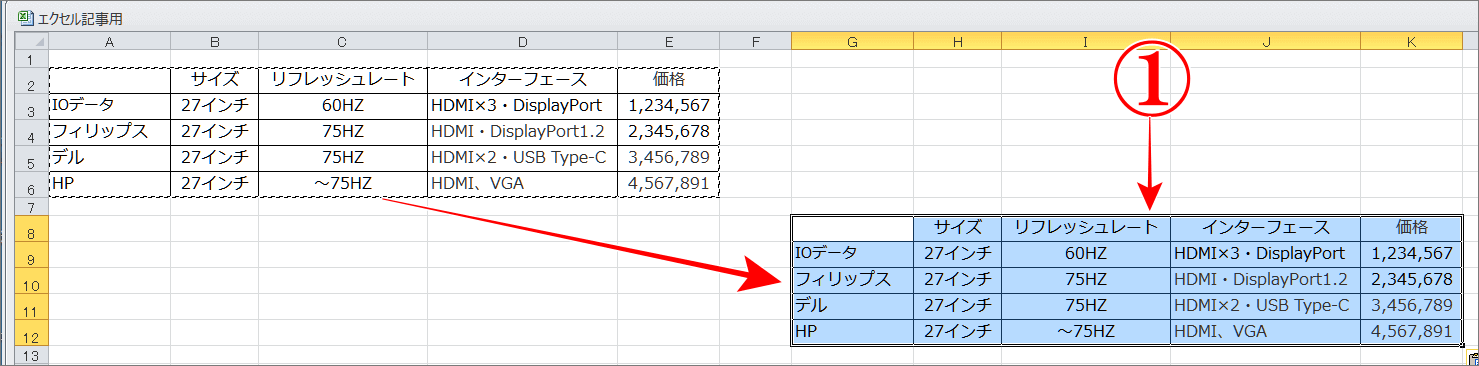Select highlighted column J header

[x=1265, y=41]
